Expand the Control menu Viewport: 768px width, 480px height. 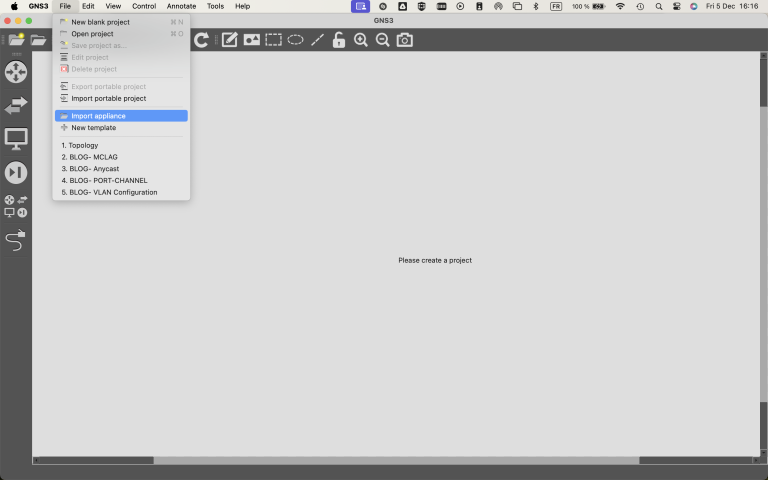[144, 6]
